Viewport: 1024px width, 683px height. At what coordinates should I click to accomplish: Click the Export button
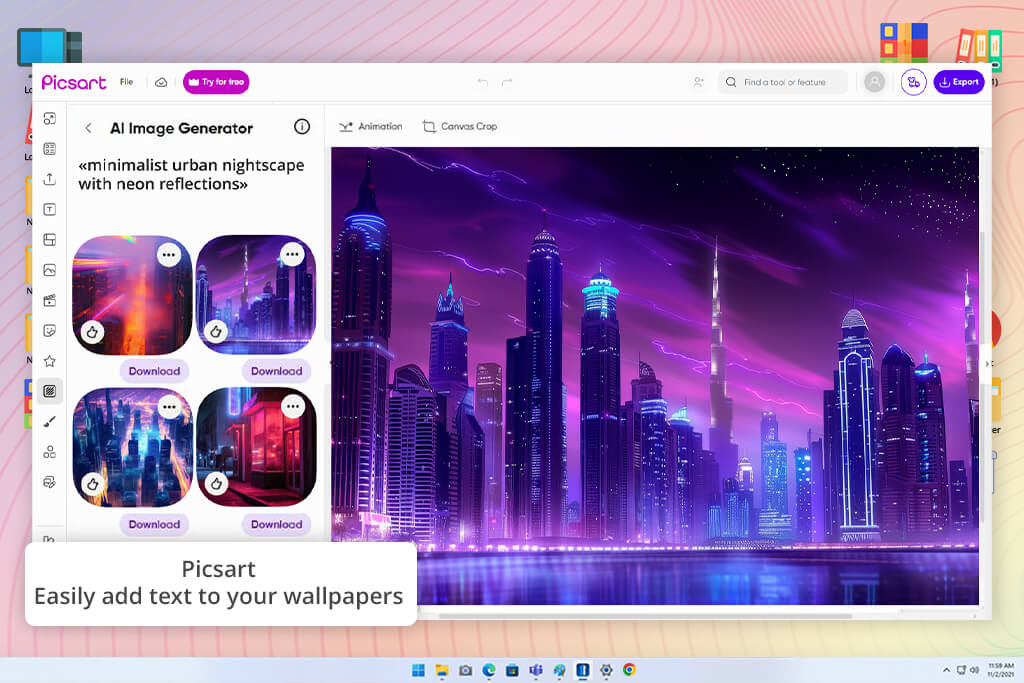pos(959,82)
